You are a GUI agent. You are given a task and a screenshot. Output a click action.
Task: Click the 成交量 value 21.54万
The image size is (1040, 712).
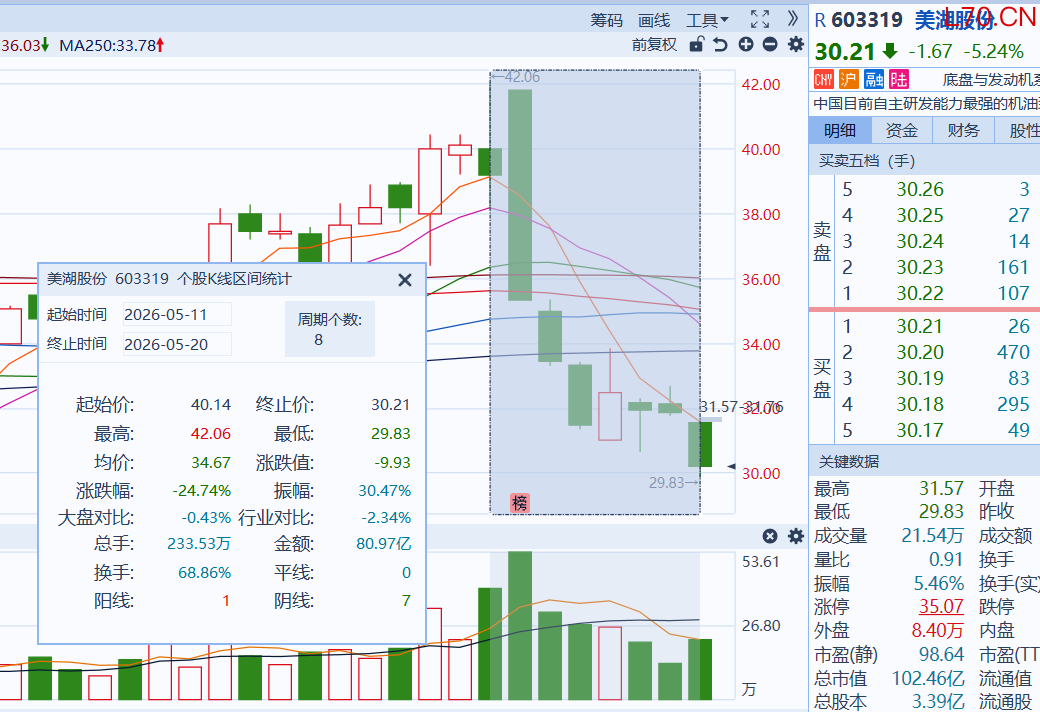(933, 535)
